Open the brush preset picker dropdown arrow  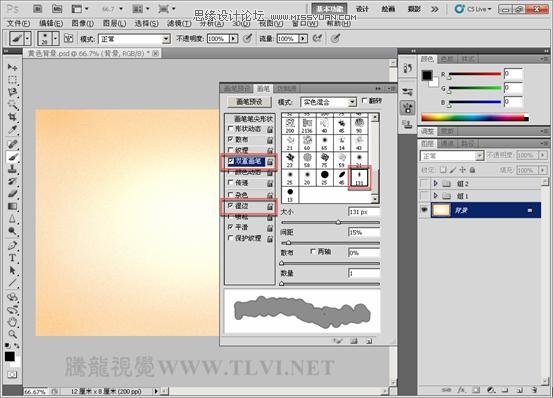click(55, 39)
